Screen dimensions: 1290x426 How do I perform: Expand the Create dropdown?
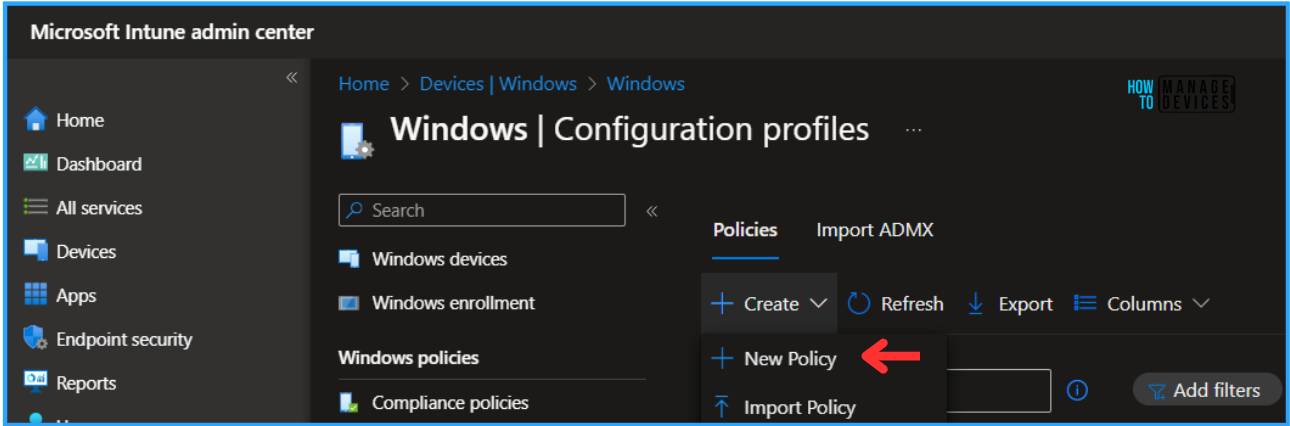[x=769, y=304]
